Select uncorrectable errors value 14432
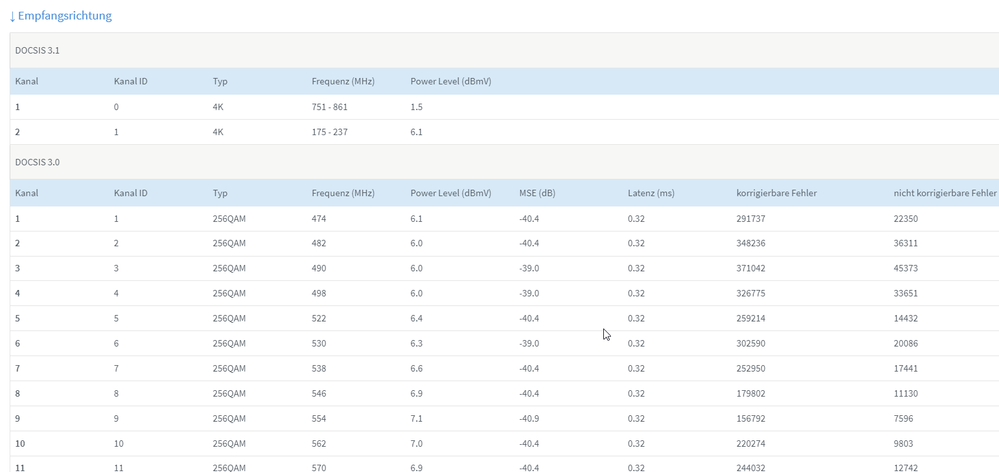The height and width of the screenshot is (472, 999). coord(906,318)
